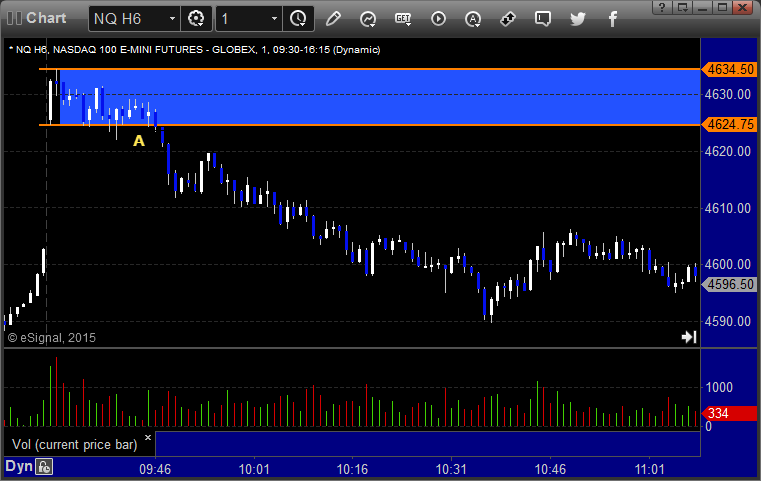The image size is (761, 481).
Task: Select the pencil drawing tool
Action: (333, 19)
